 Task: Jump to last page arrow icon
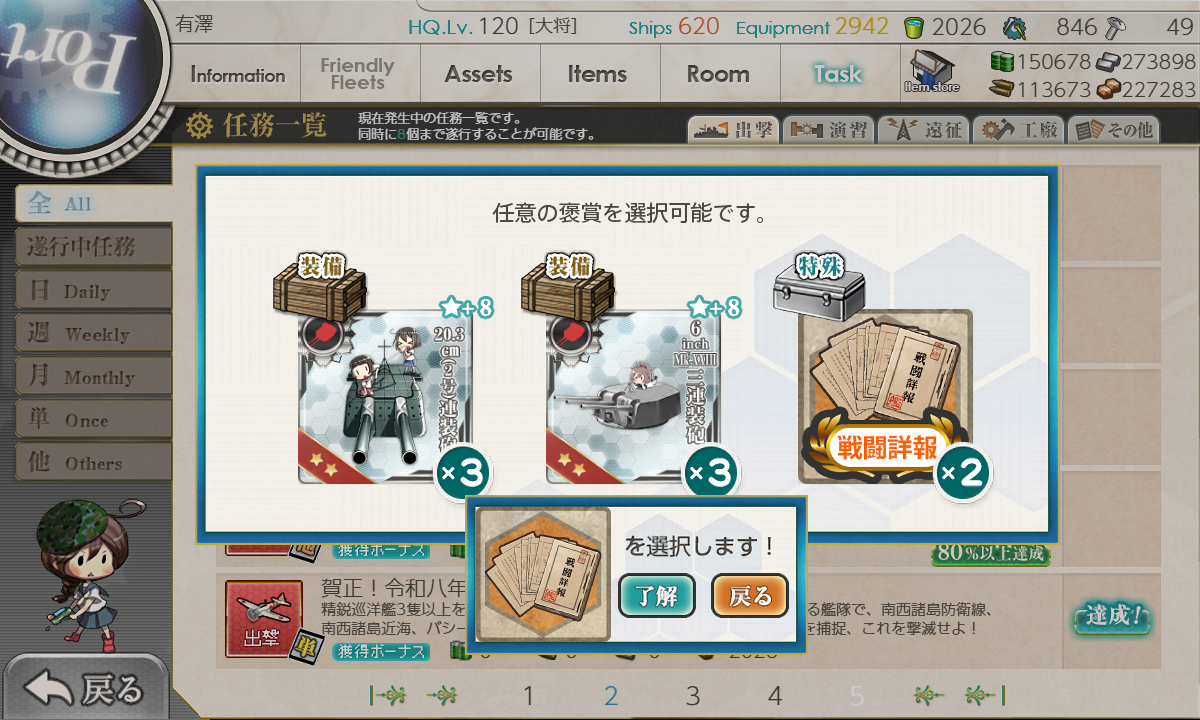pos(986,695)
